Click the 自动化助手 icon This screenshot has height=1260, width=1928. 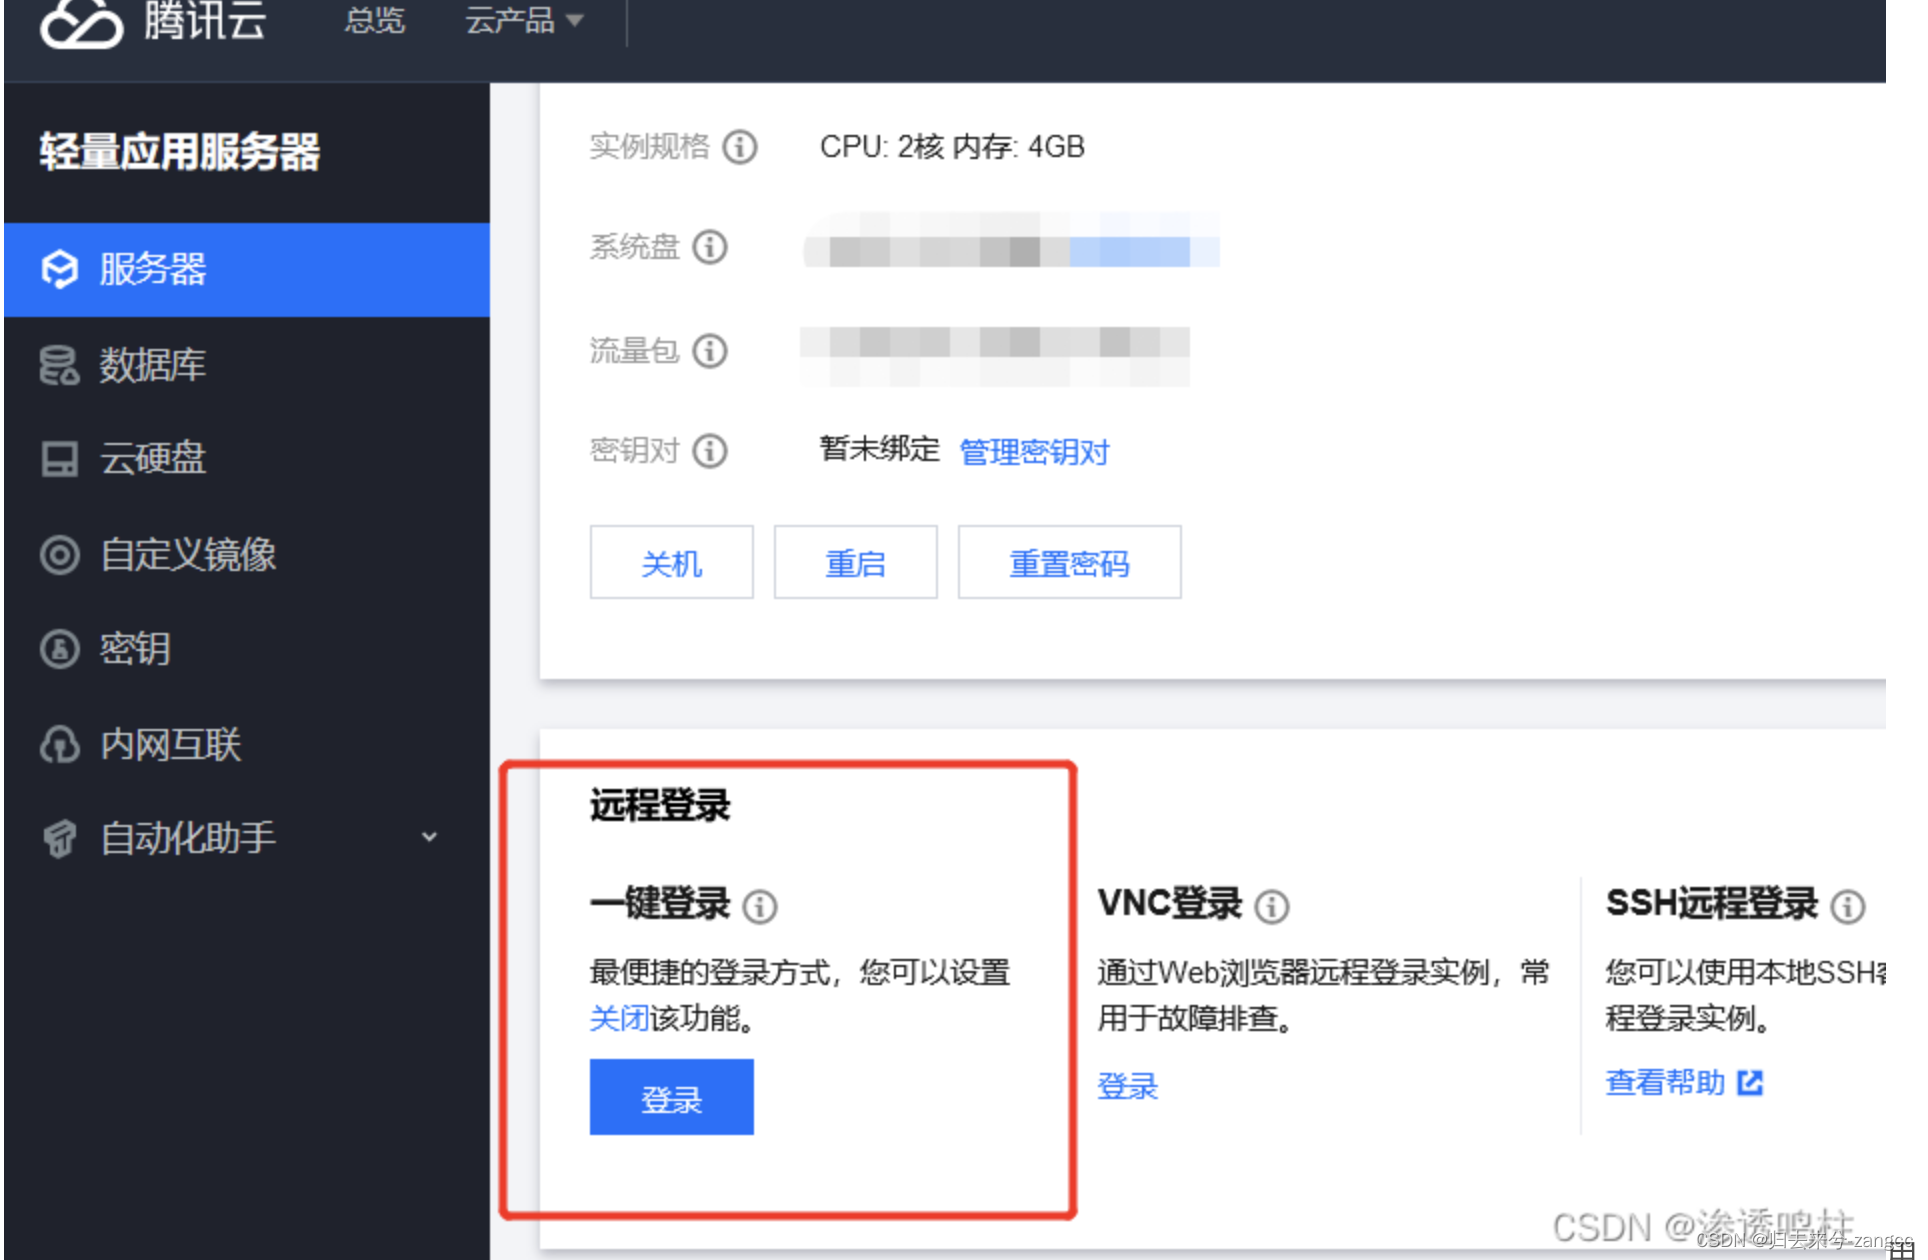pos(60,838)
